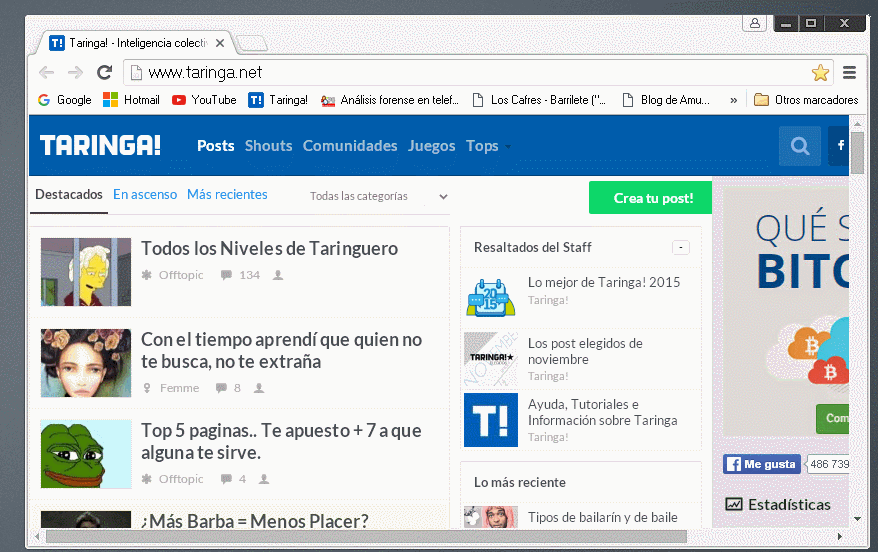Click Simpsons thumbnail of Taringuero post
Image resolution: width=878 pixels, height=552 pixels.
(x=86, y=272)
